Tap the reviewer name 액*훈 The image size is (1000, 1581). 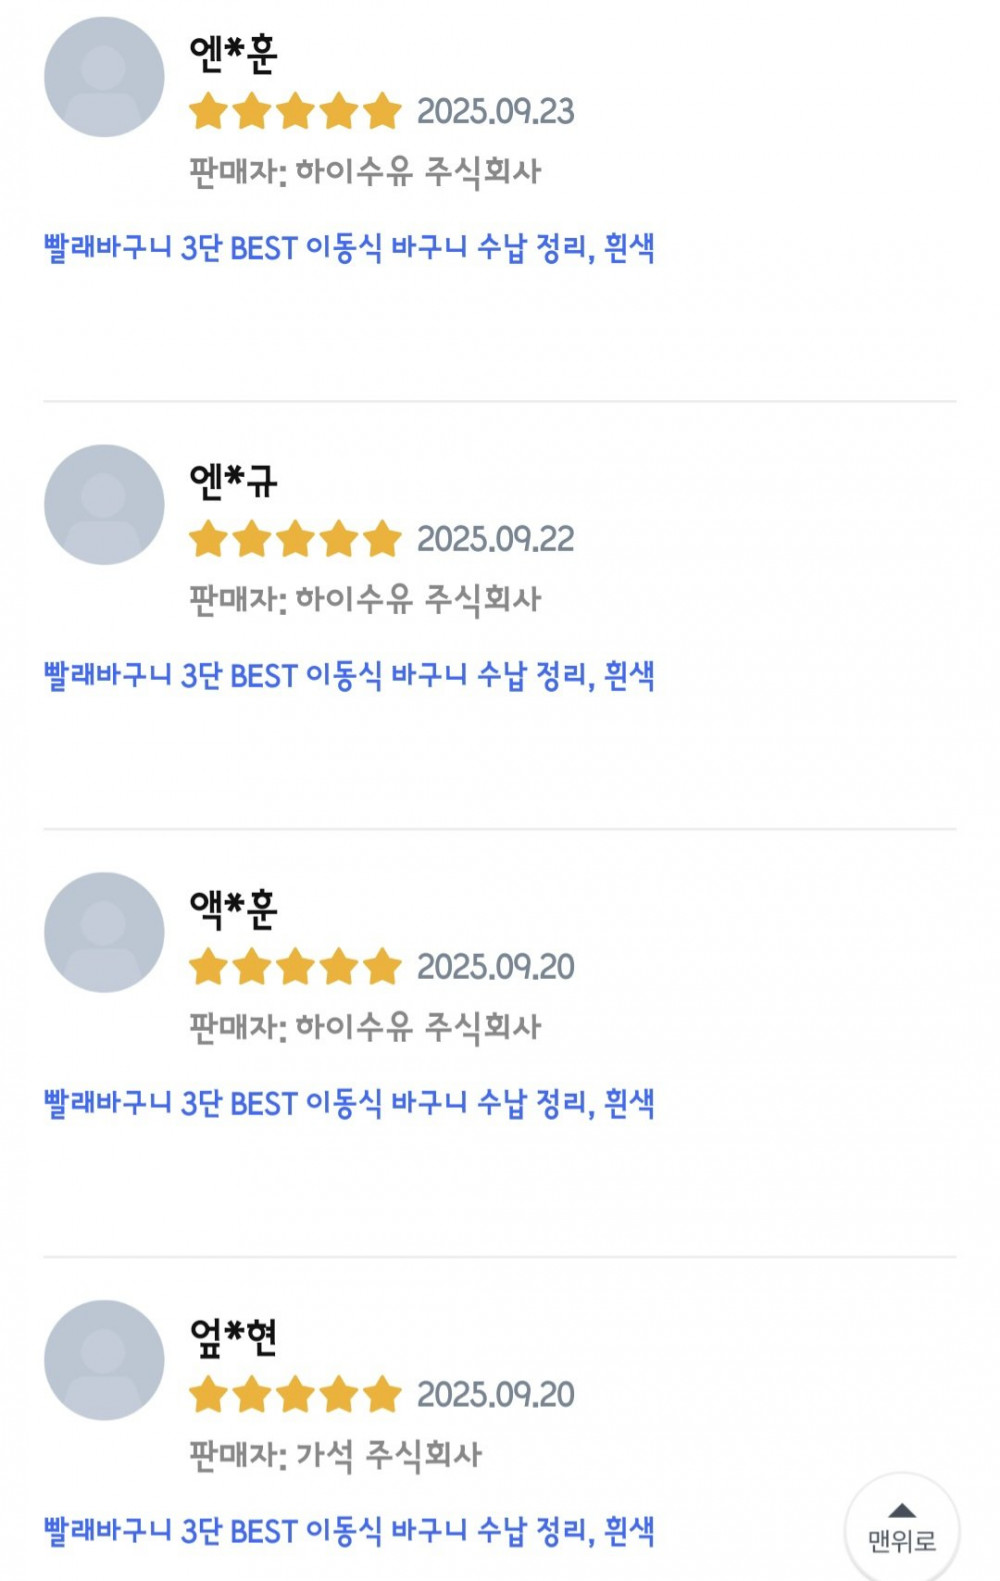click(x=233, y=908)
